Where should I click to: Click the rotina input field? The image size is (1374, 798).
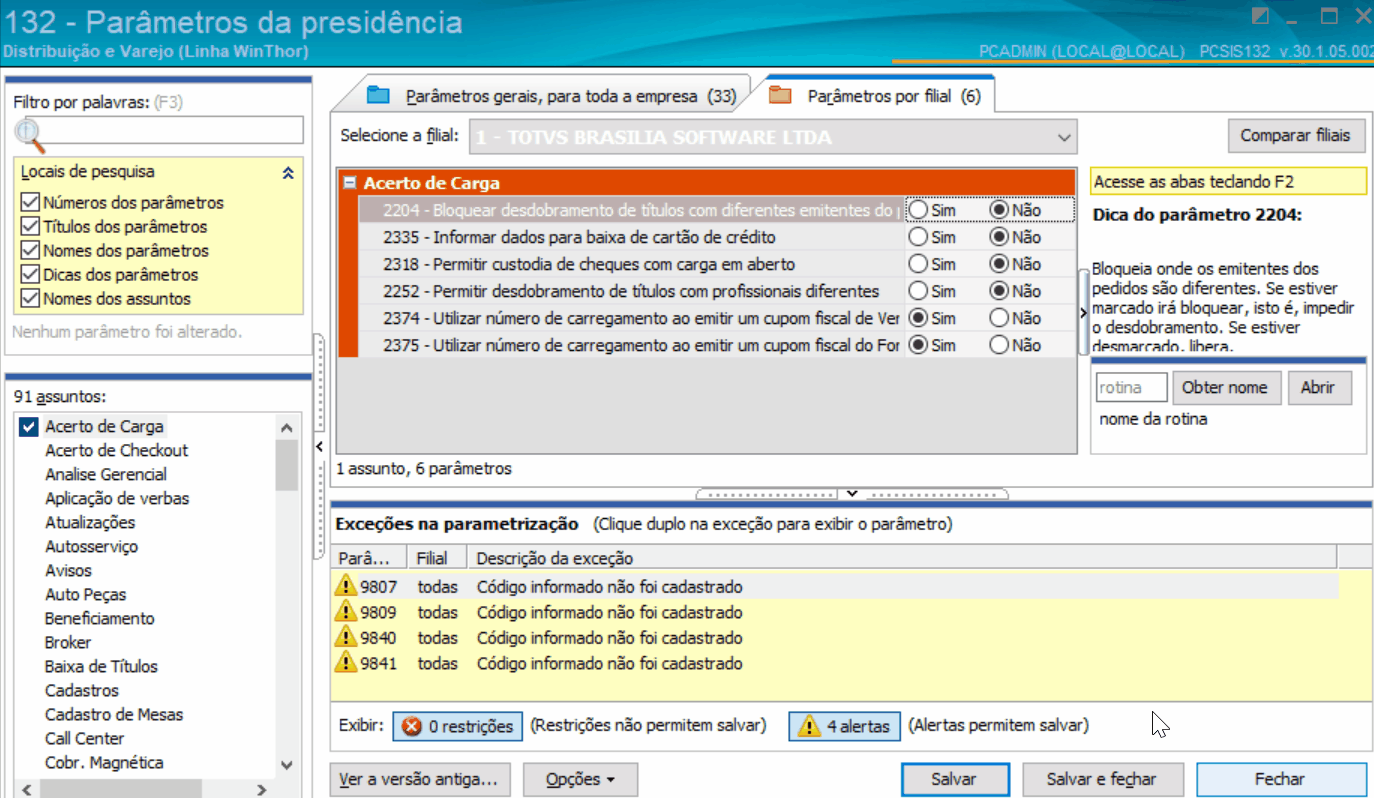(1131, 387)
